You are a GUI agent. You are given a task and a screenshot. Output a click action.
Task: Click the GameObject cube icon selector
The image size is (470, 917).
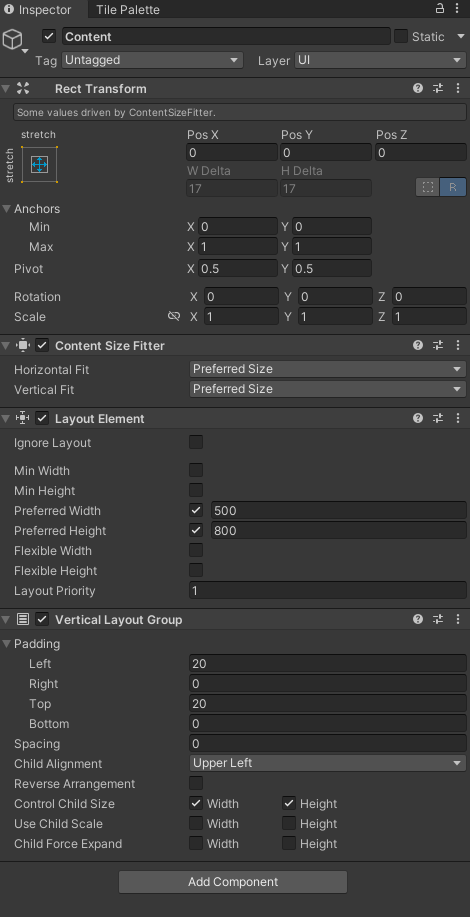point(13,39)
